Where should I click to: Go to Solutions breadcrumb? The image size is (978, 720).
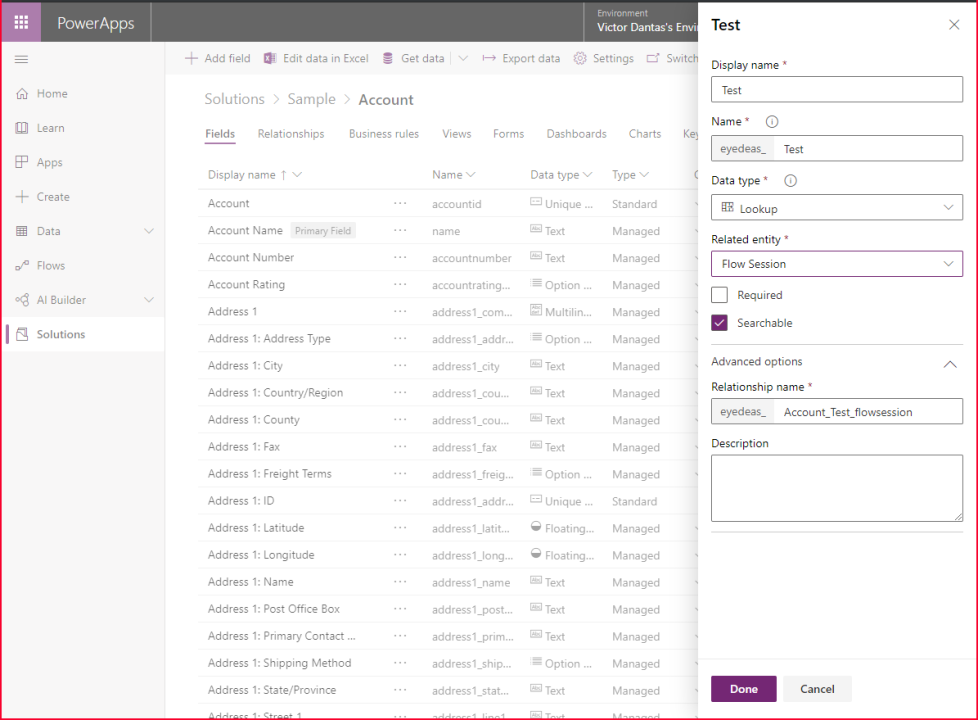click(235, 99)
